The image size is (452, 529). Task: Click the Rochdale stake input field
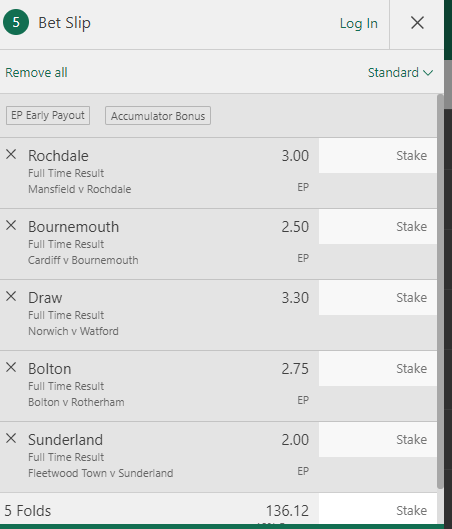[x=378, y=156]
